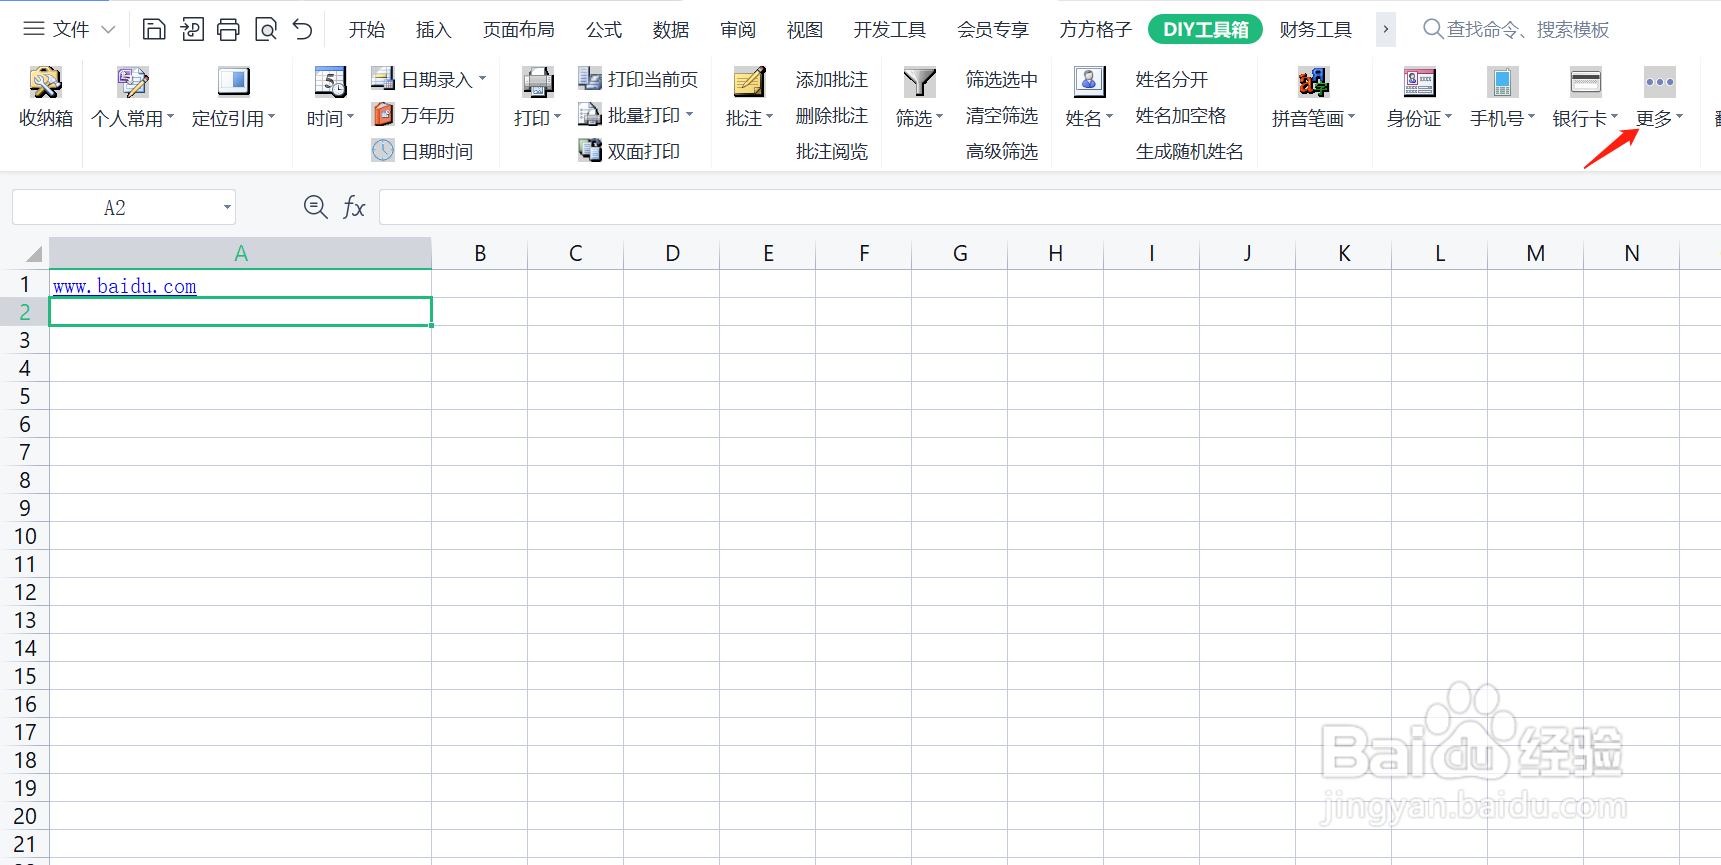The image size is (1721, 865).
Task: Expand the 定位引用 dropdown label
Action: click(233, 118)
